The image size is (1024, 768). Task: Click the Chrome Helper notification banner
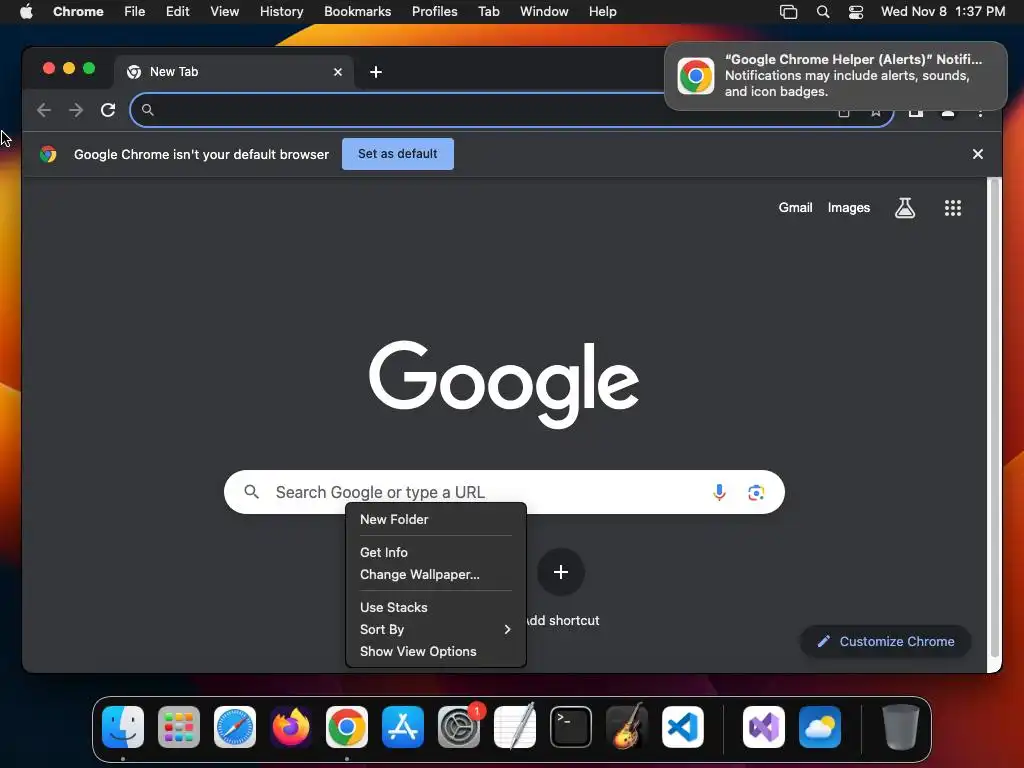pyautogui.click(x=836, y=76)
